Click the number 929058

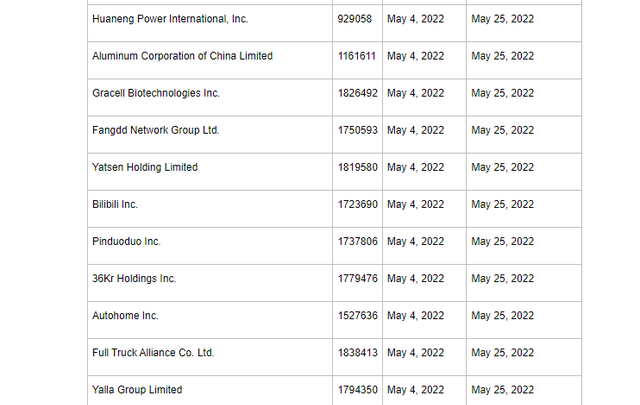355,19
